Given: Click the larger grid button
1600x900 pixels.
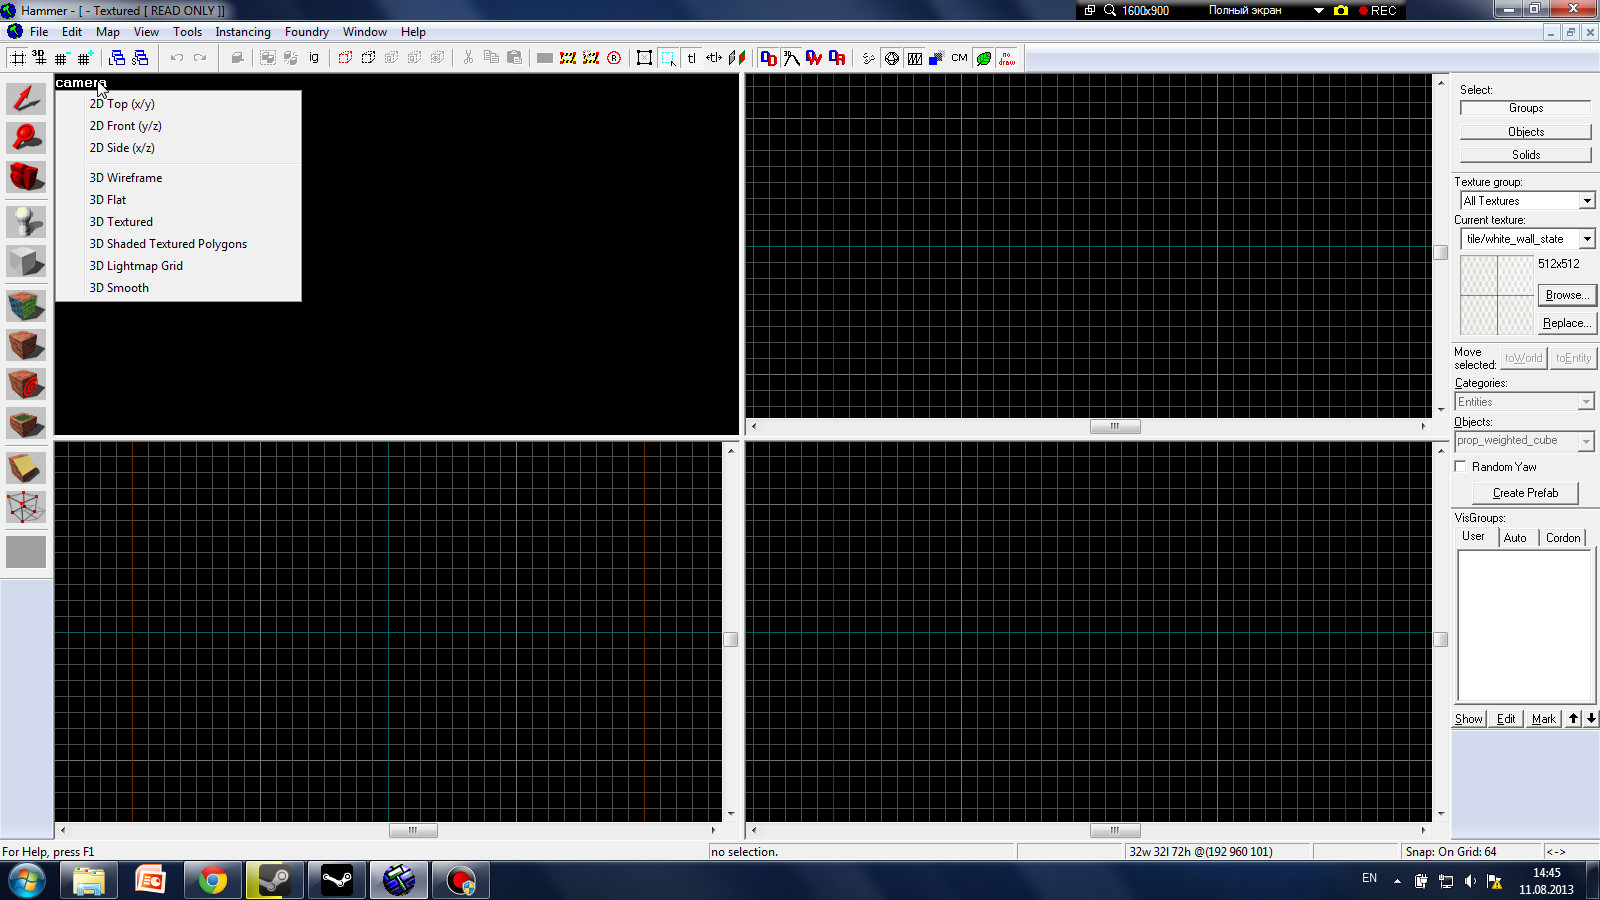Looking at the screenshot, I should point(85,58).
